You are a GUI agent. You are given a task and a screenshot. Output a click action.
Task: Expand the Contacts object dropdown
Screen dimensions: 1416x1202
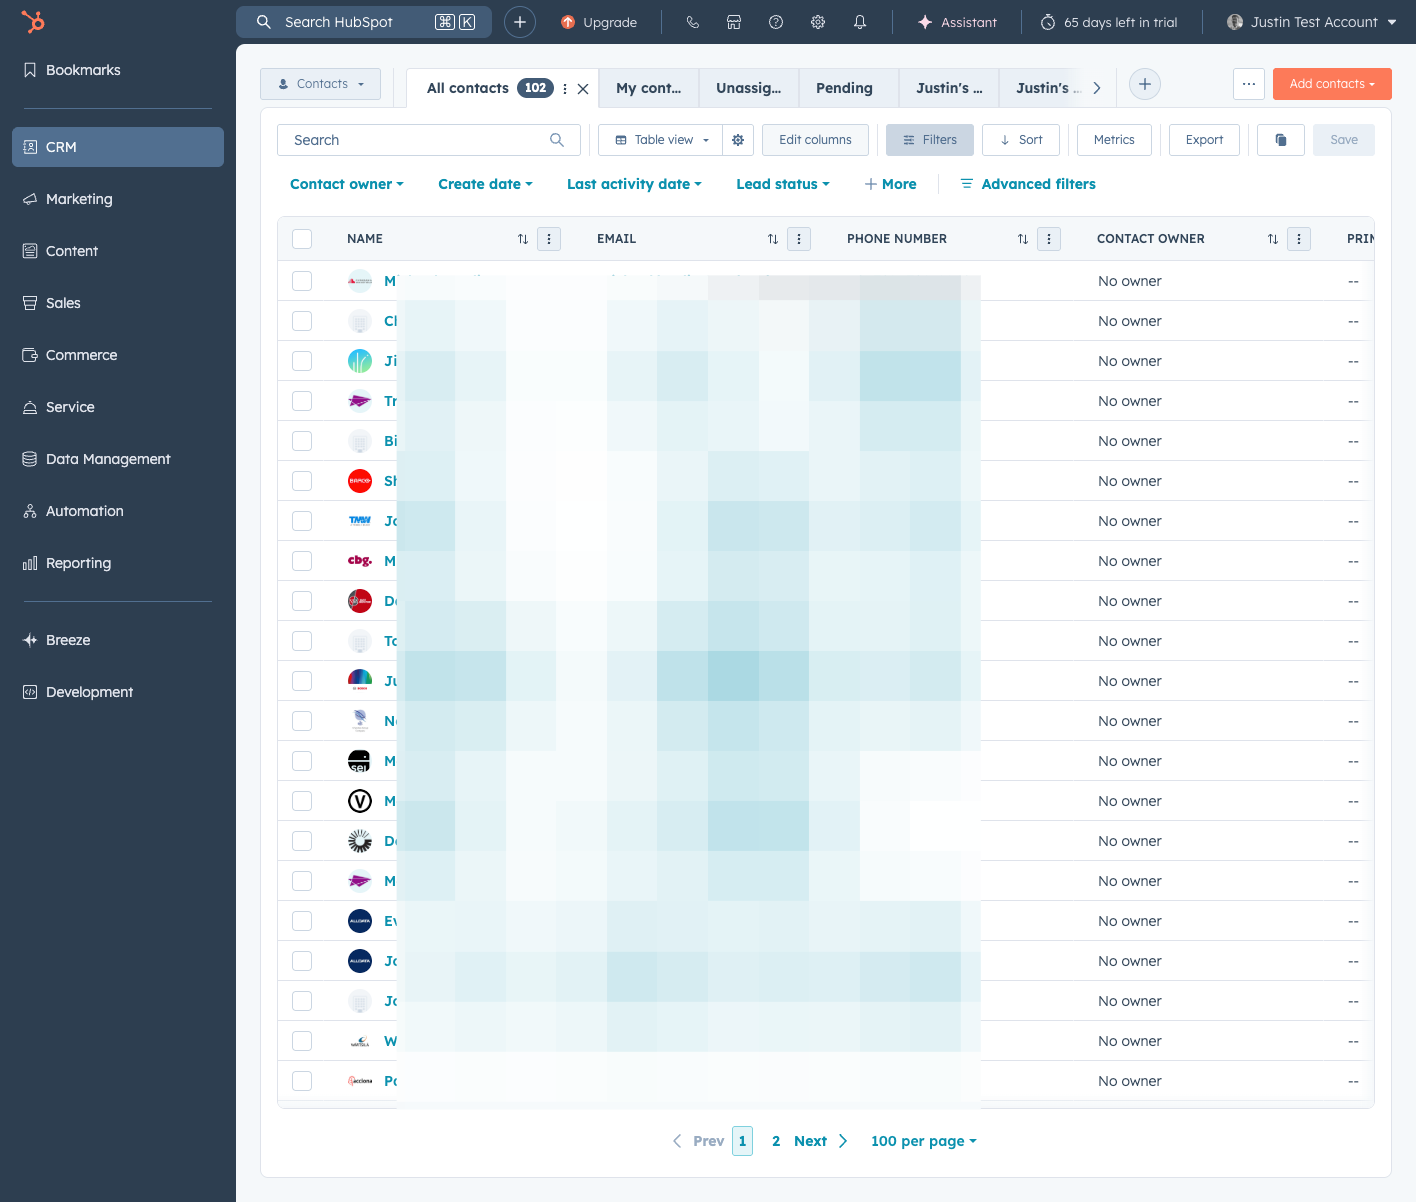pos(321,84)
